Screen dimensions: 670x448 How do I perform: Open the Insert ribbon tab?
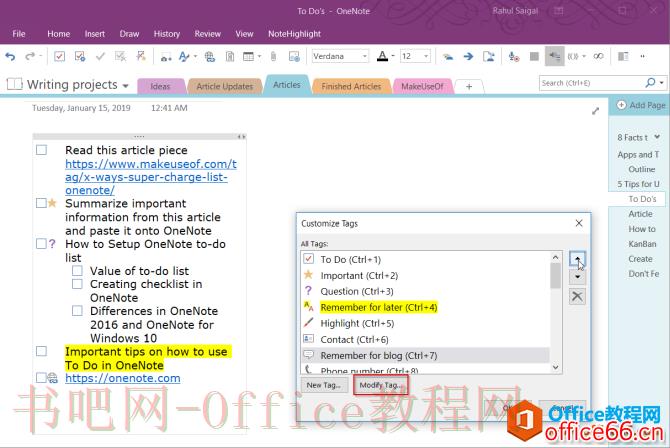[94, 34]
